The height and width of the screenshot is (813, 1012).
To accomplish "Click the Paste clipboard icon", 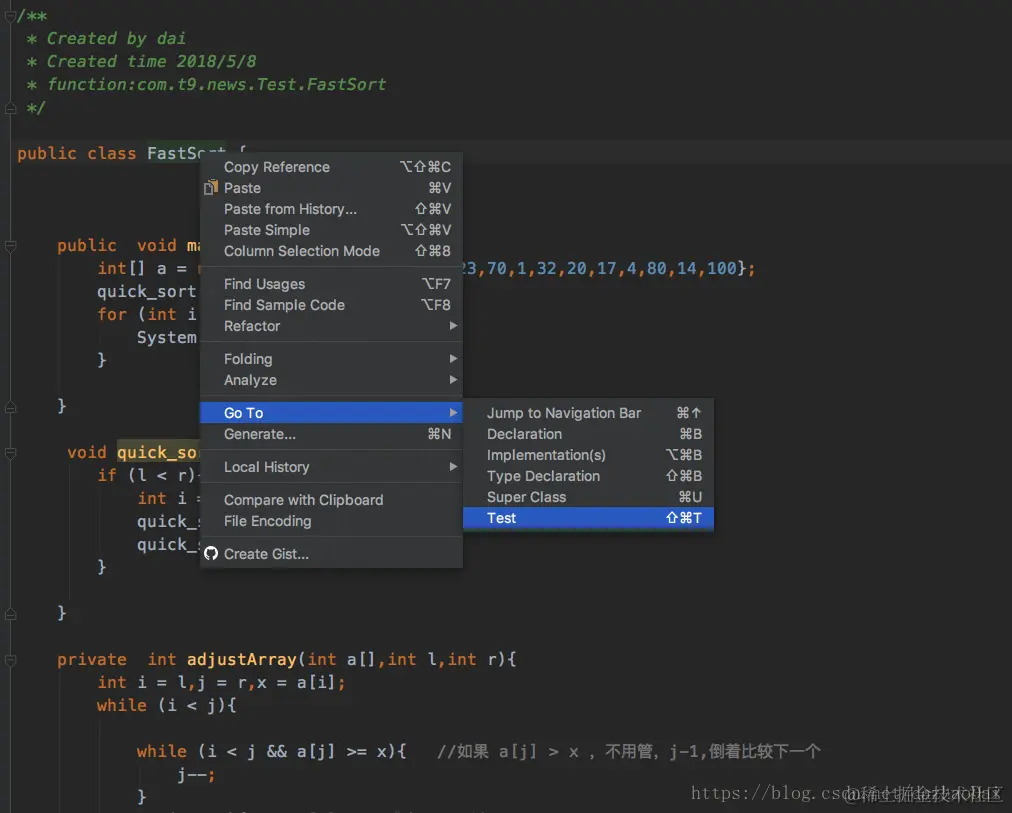I will pyautogui.click(x=210, y=188).
